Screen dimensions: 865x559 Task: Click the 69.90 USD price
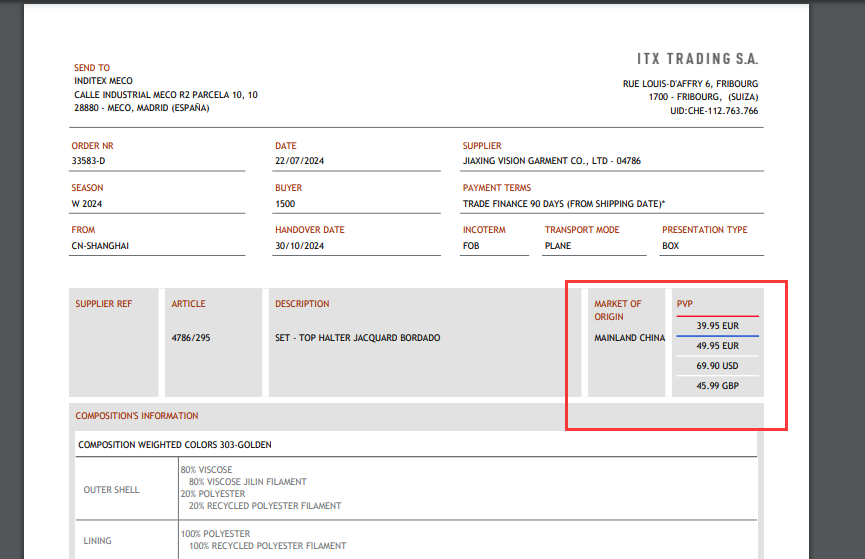717,366
